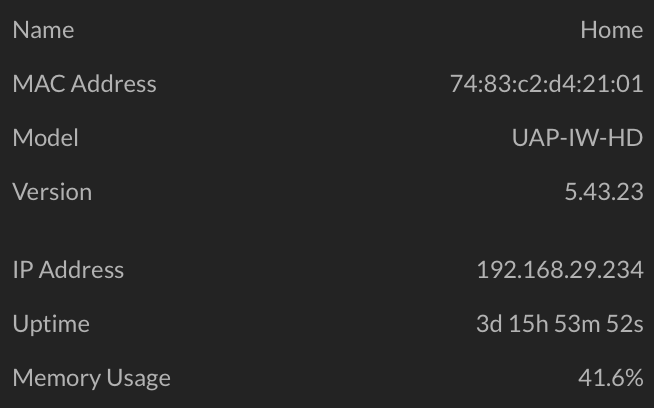
Task: Select the memory usage value 41.6%
Action: (611, 378)
